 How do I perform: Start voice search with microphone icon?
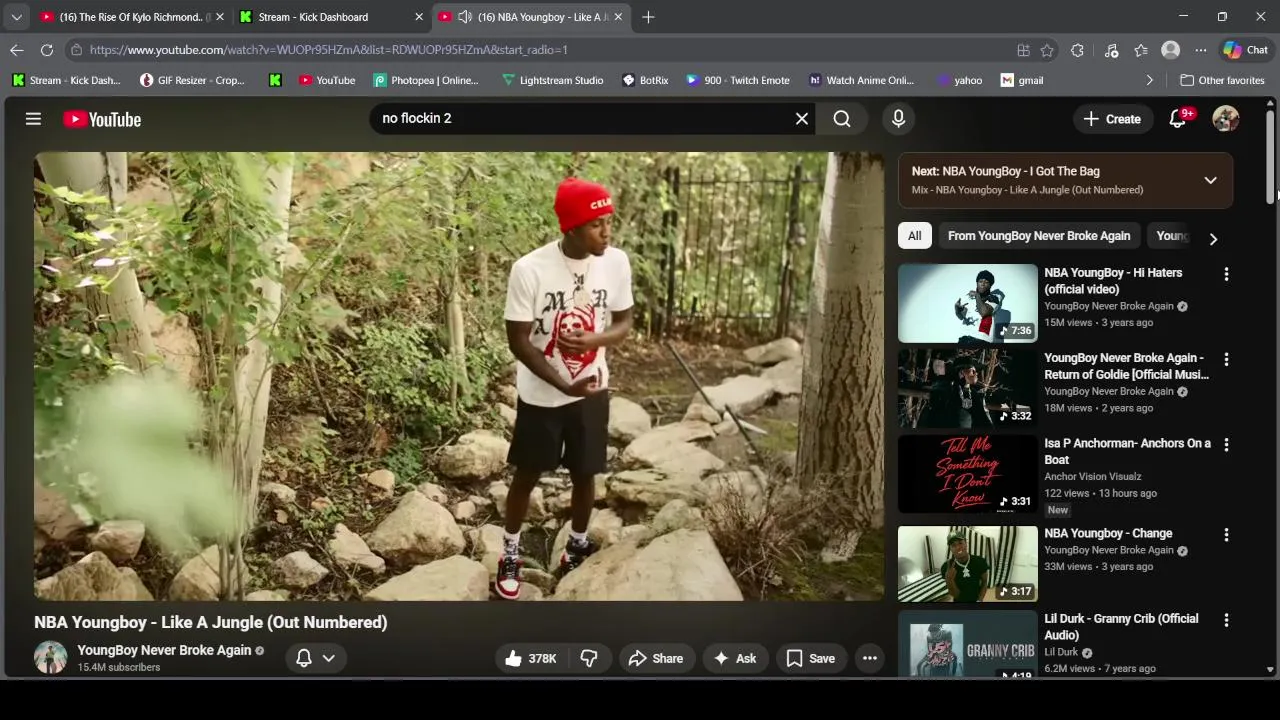coord(898,119)
